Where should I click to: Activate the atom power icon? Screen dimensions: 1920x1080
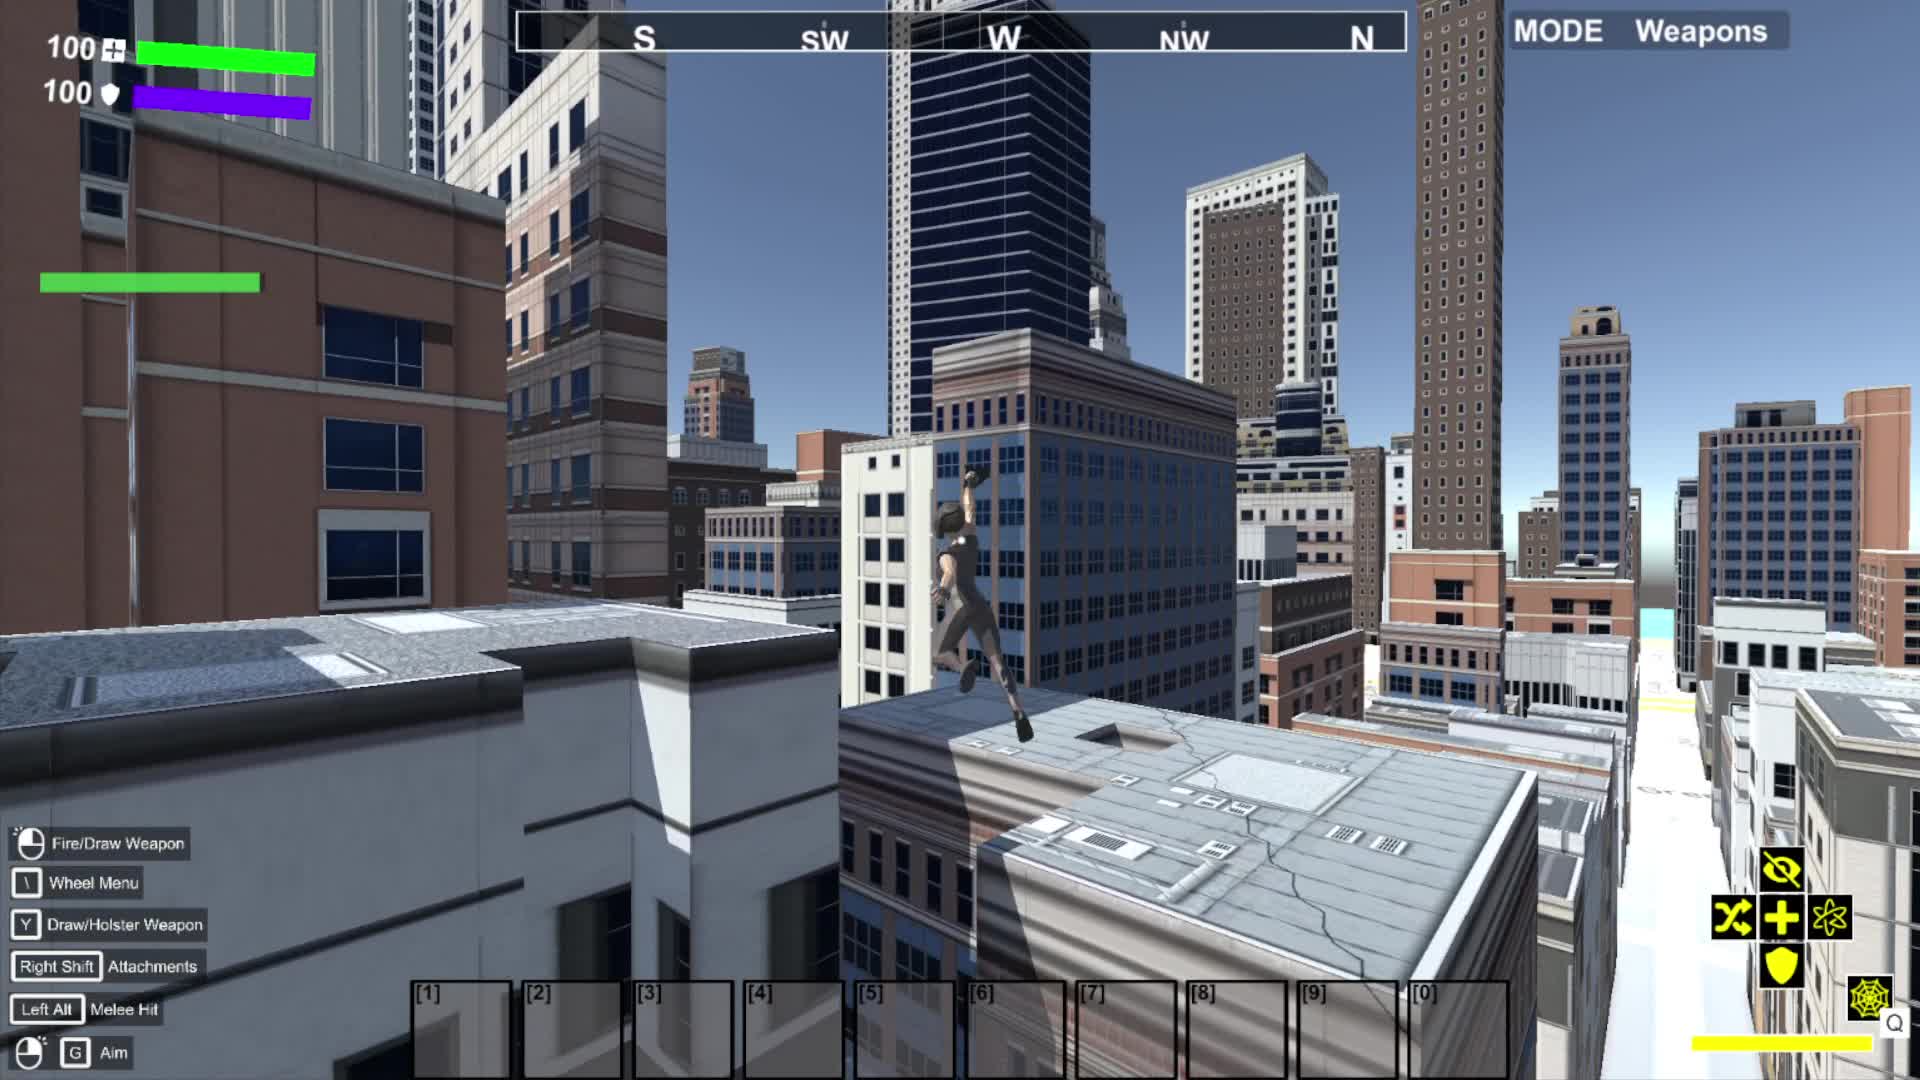(1830, 917)
